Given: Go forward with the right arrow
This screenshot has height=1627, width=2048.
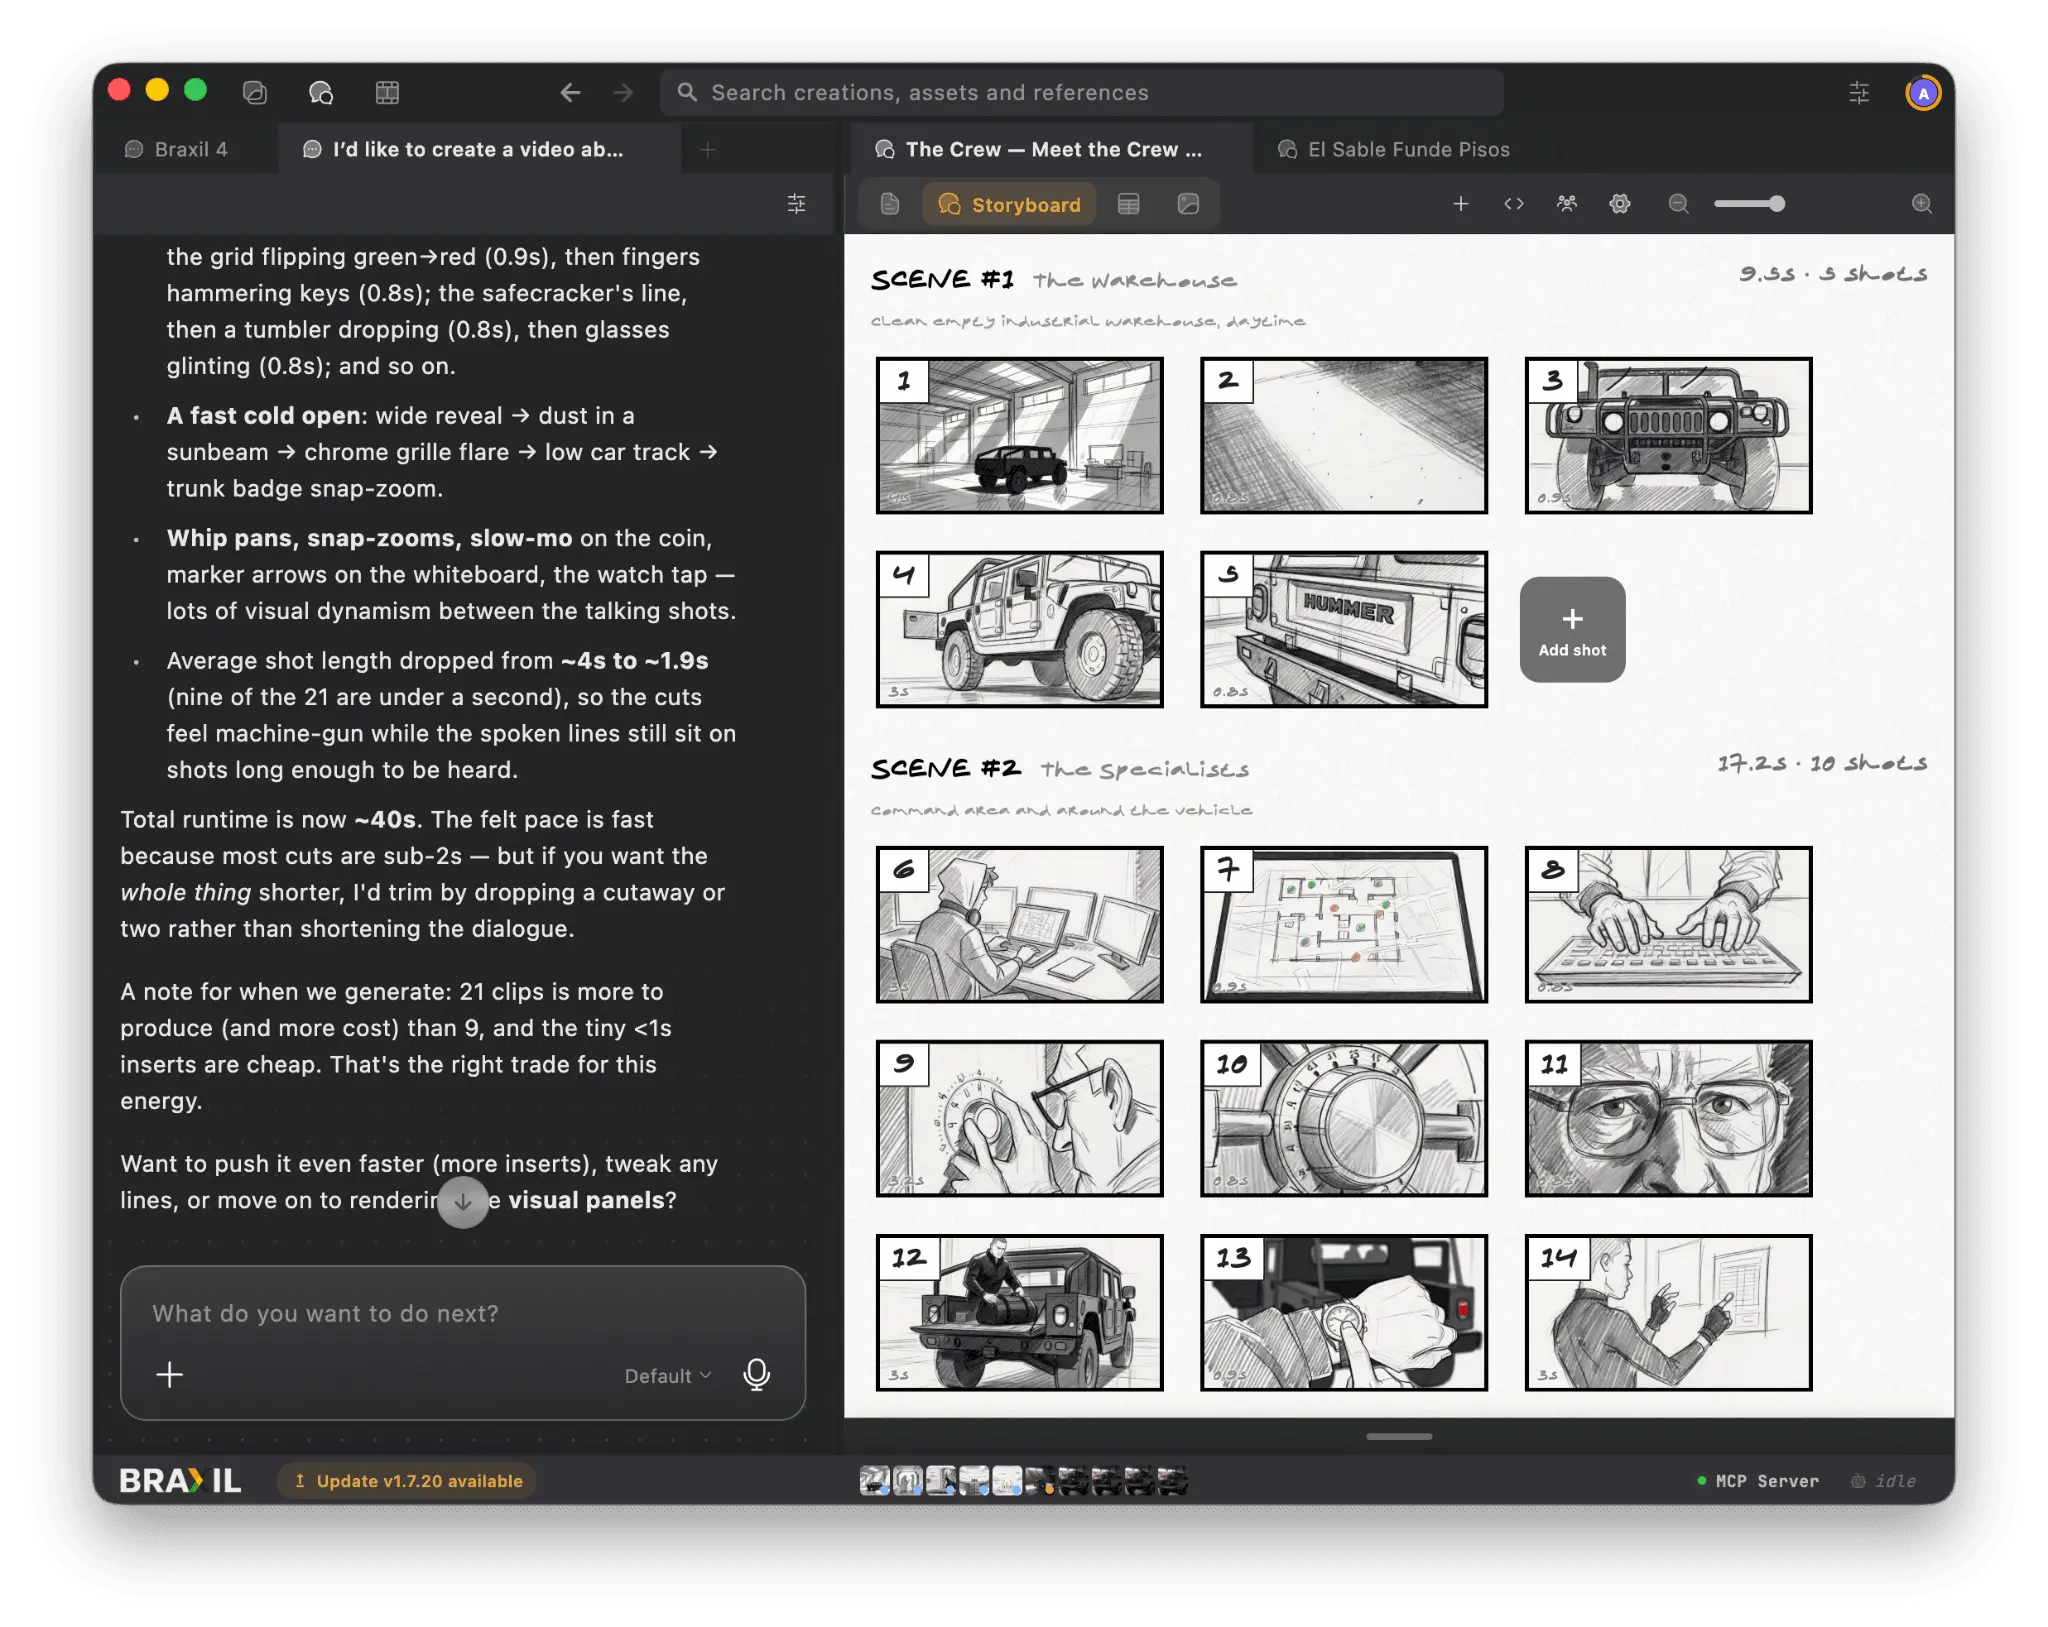Looking at the screenshot, I should coord(623,92).
